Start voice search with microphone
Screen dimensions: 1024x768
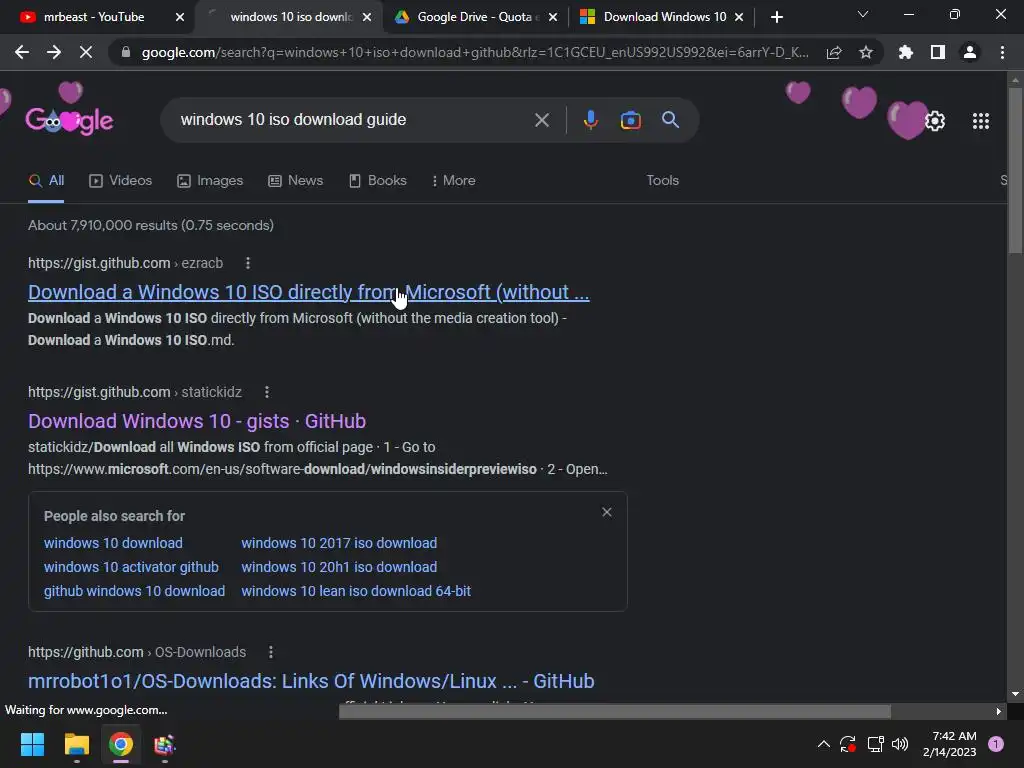[590, 120]
